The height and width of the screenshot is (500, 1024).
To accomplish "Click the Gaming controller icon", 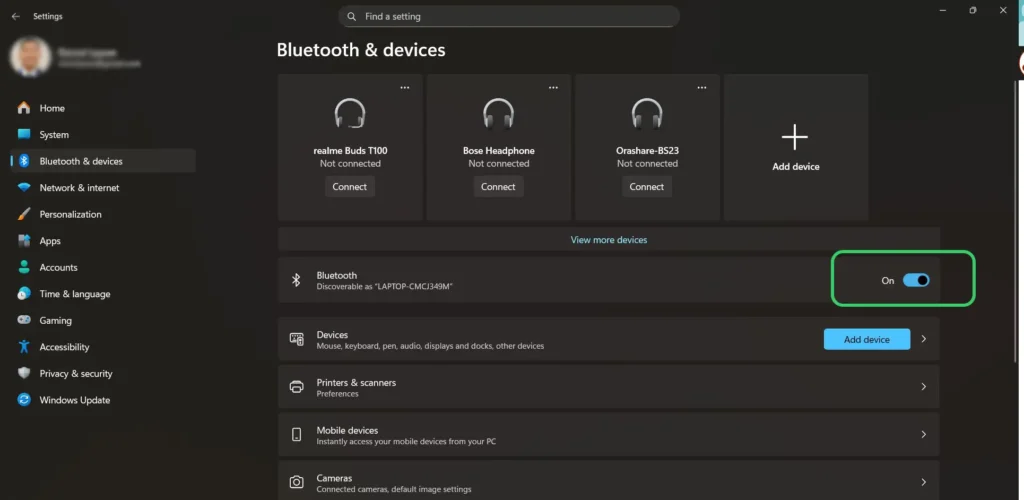I will (24, 320).
